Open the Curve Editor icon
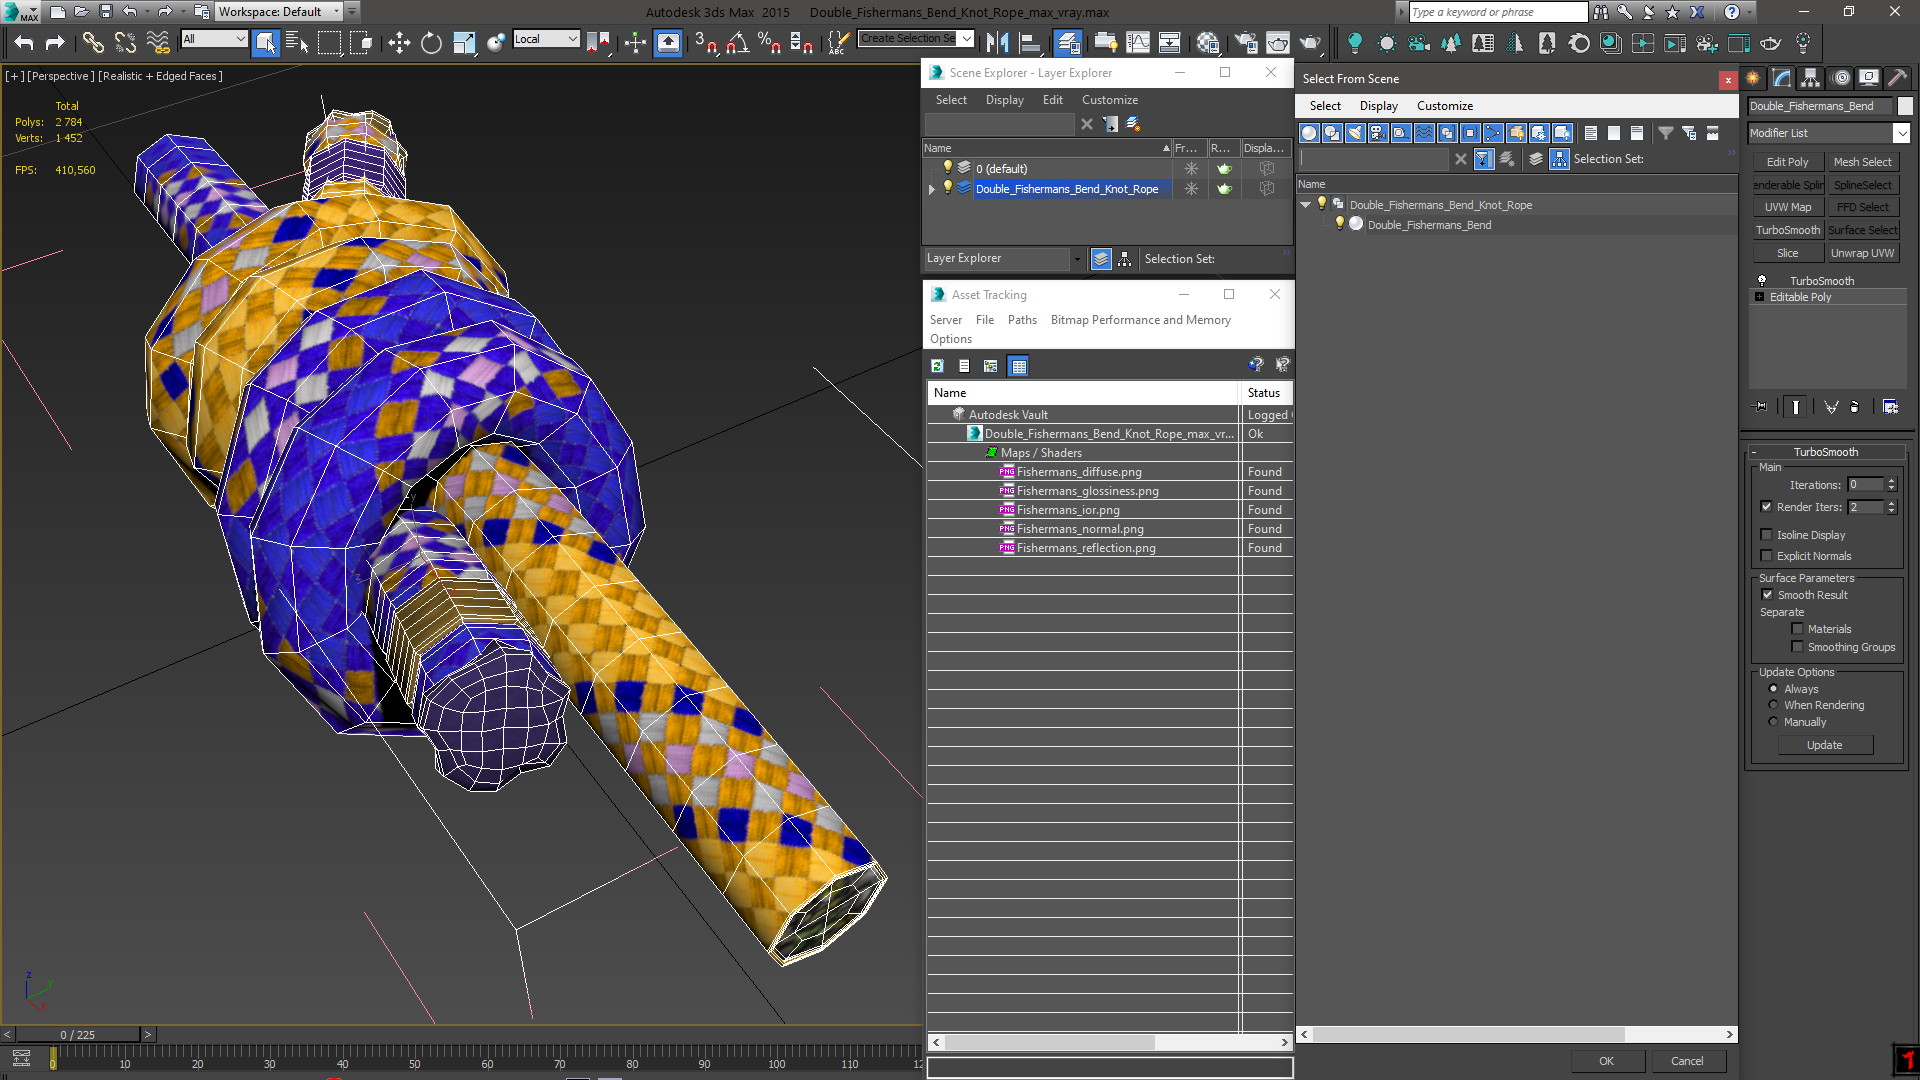Viewport: 1920px width, 1080px height. pyautogui.click(x=1138, y=43)
